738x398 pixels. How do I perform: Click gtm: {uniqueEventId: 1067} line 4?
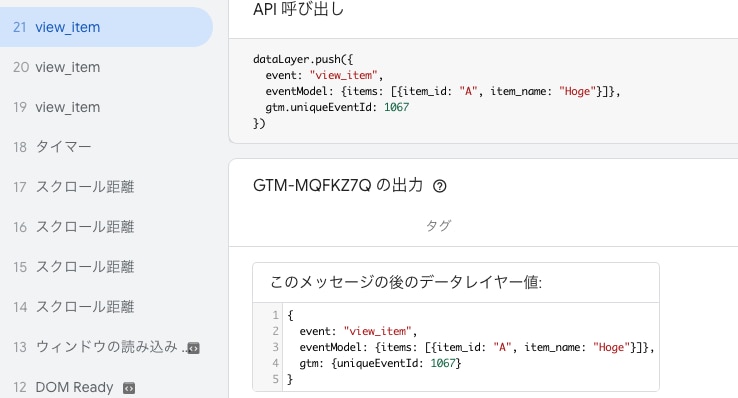click(380, 363)
